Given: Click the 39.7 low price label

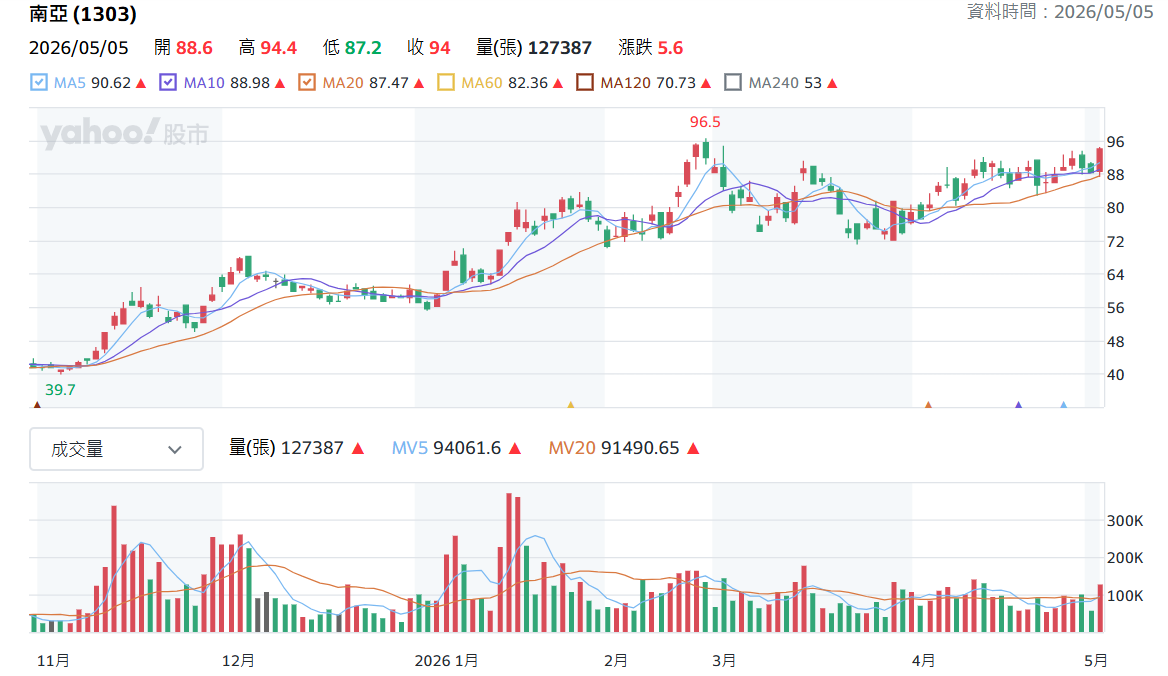Looking at the screenshot, I should [60, 389].
